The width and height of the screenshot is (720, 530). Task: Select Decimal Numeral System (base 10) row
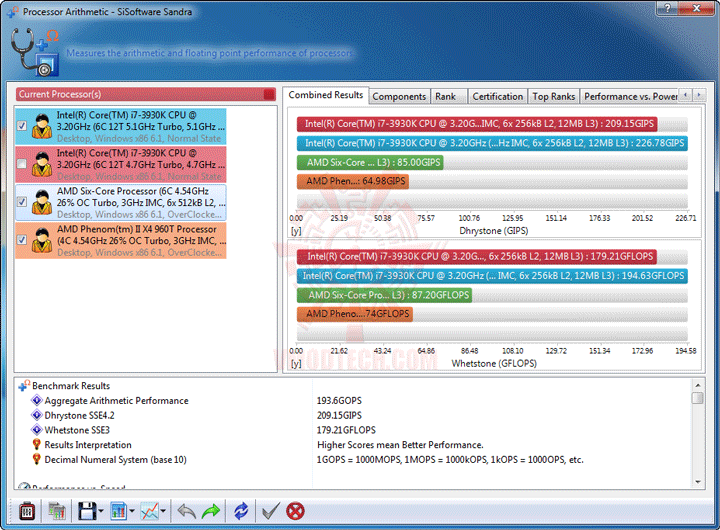click(354, 459)
